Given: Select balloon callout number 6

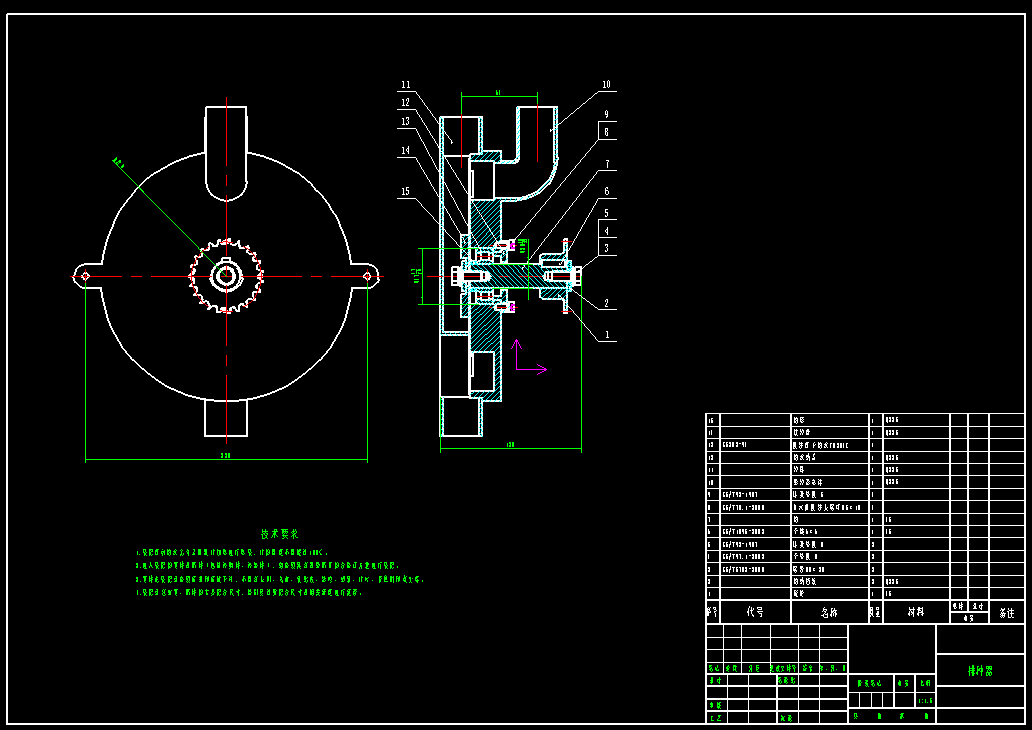Looking at the screenshot, I should (607, 192).
